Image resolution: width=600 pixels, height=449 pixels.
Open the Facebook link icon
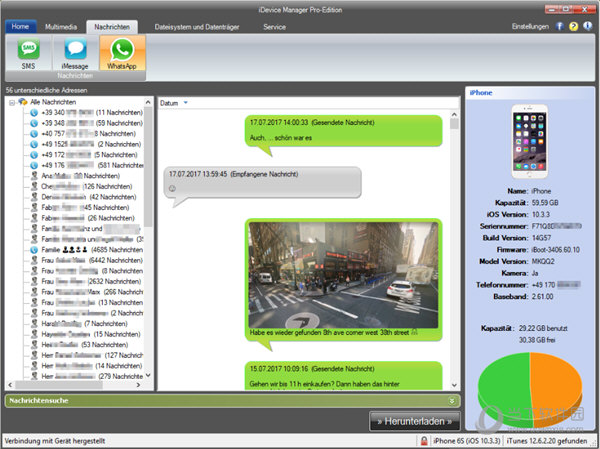pyautogui.click(x=559, y=26)
